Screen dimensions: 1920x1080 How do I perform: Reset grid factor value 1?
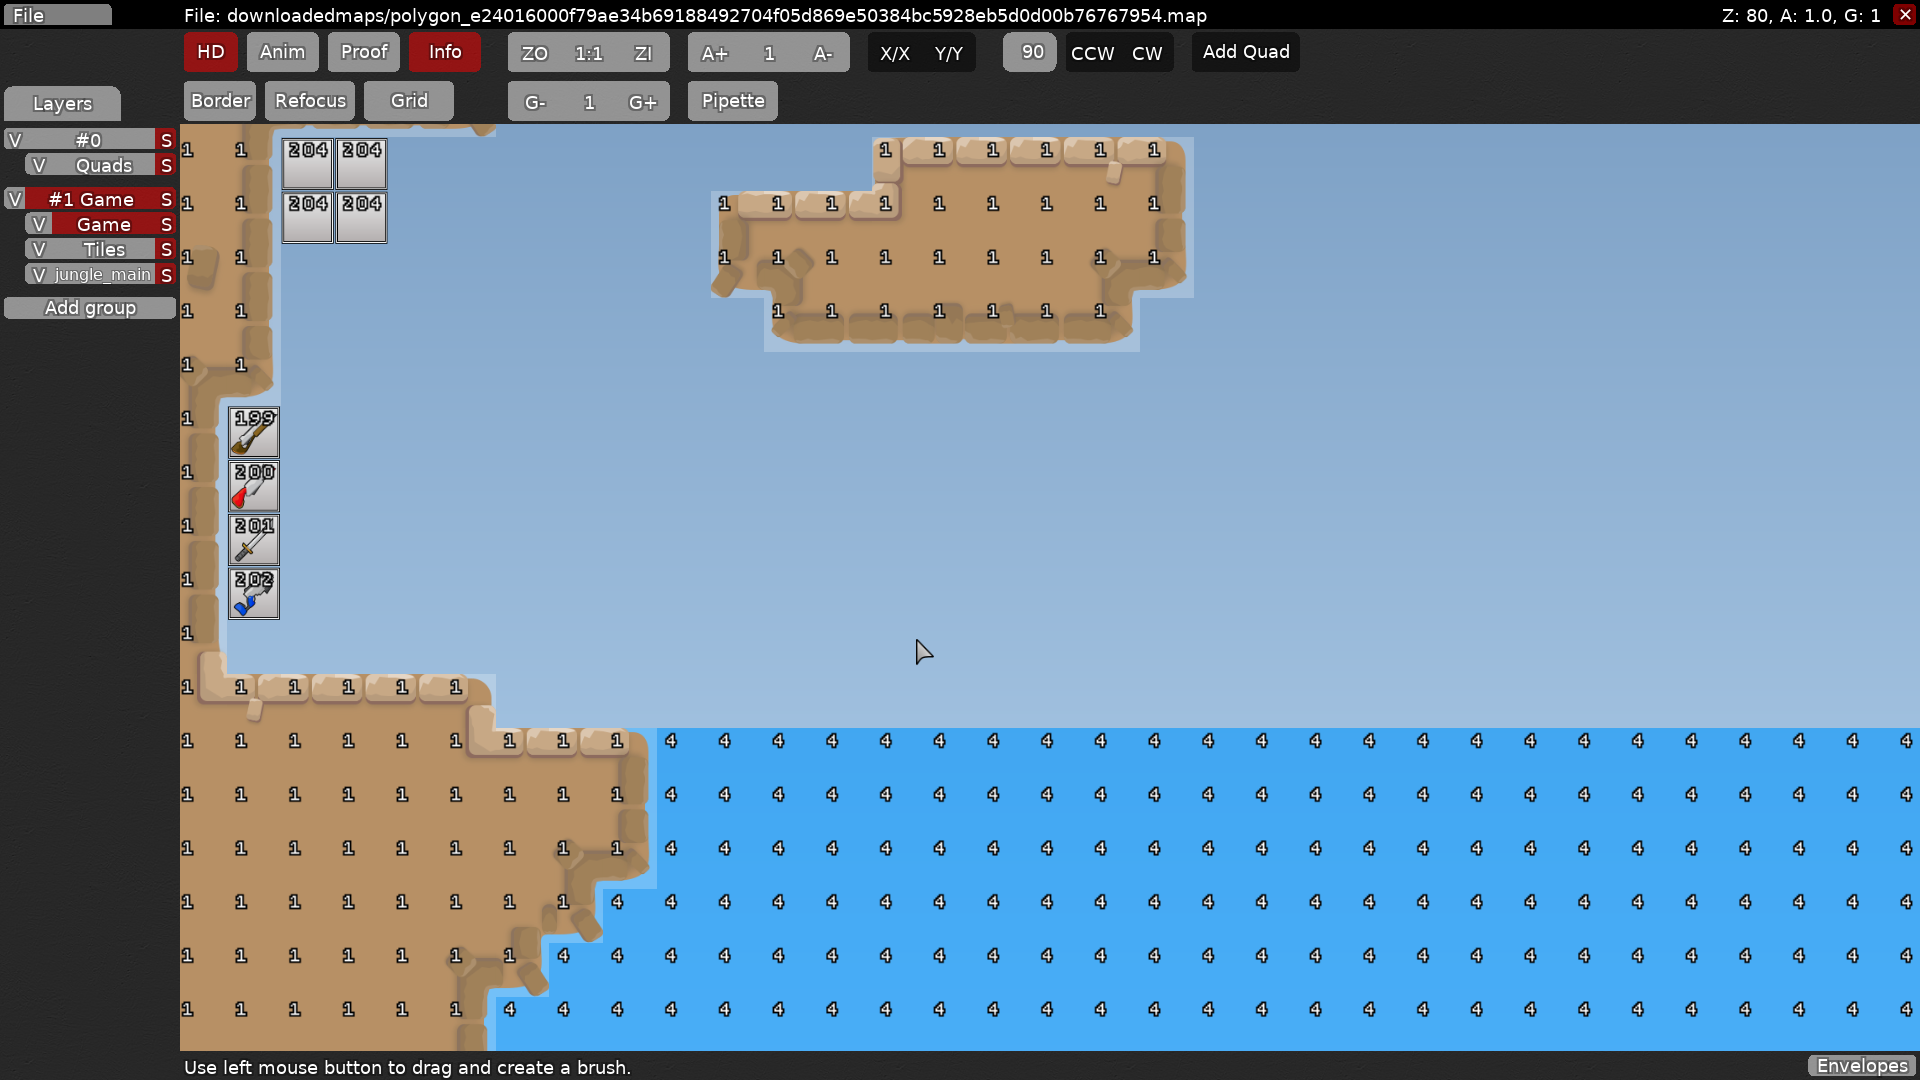(x=589, y=102)
